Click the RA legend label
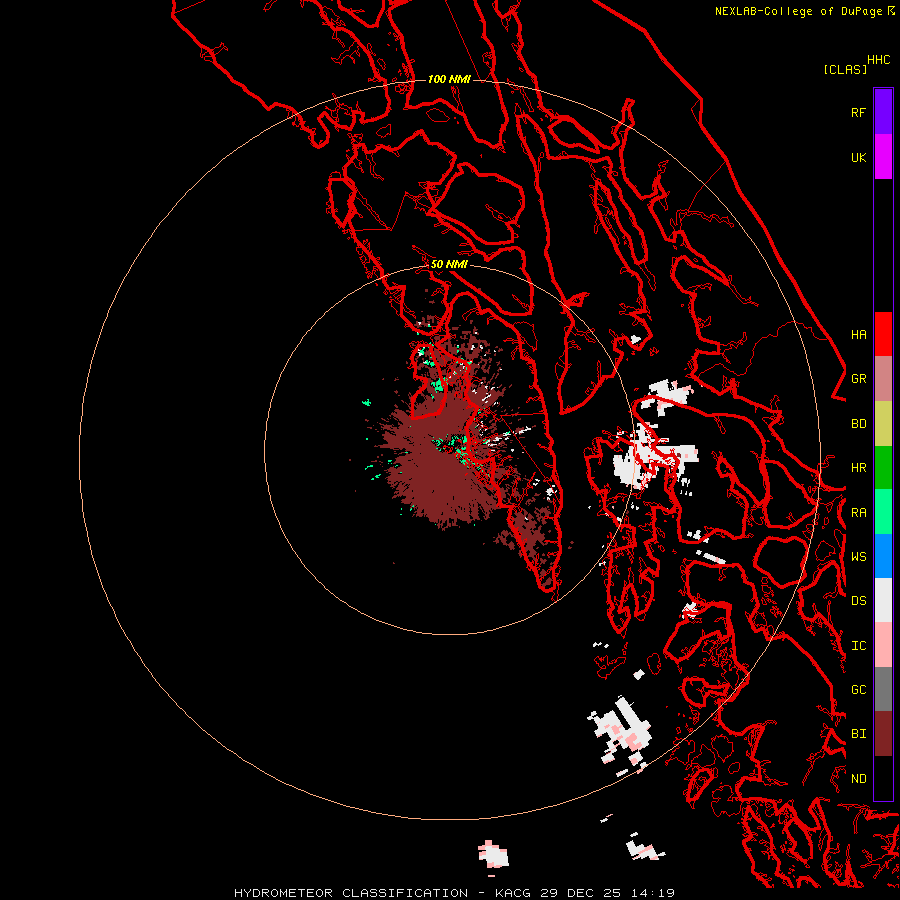 click(x=858, y=512)
